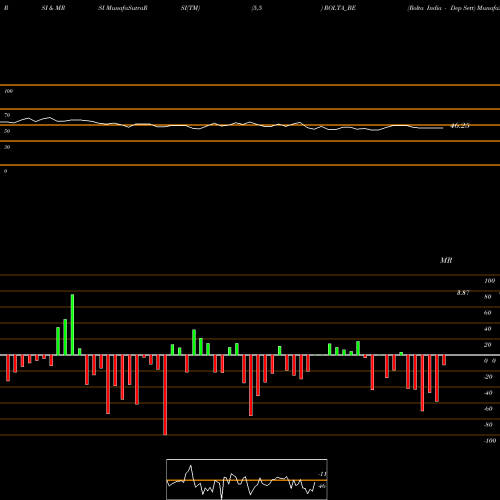Click the 'SI & MR' header text
Screen dimensions: 500x500
coord(53,8)
